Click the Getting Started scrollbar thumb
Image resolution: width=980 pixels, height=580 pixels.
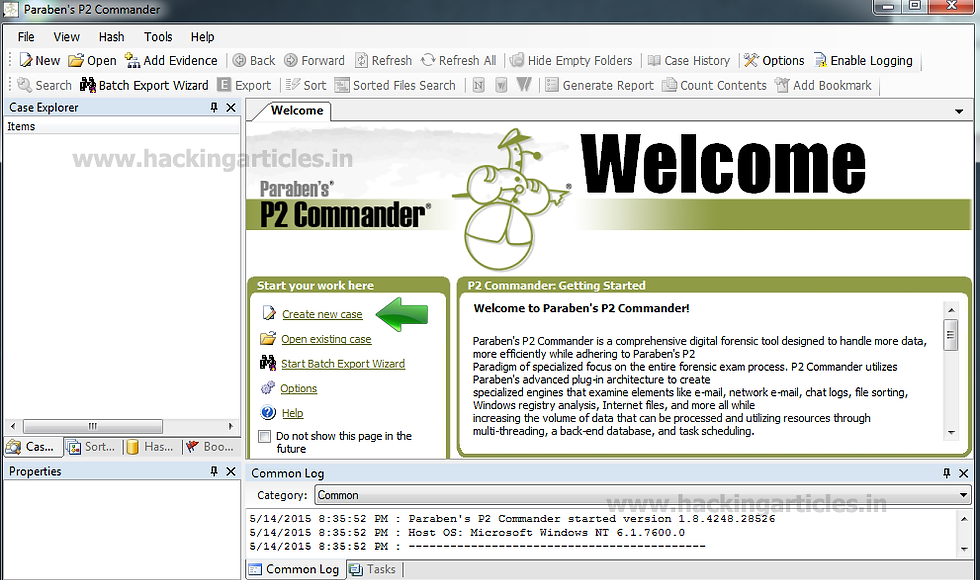(951, 335)
